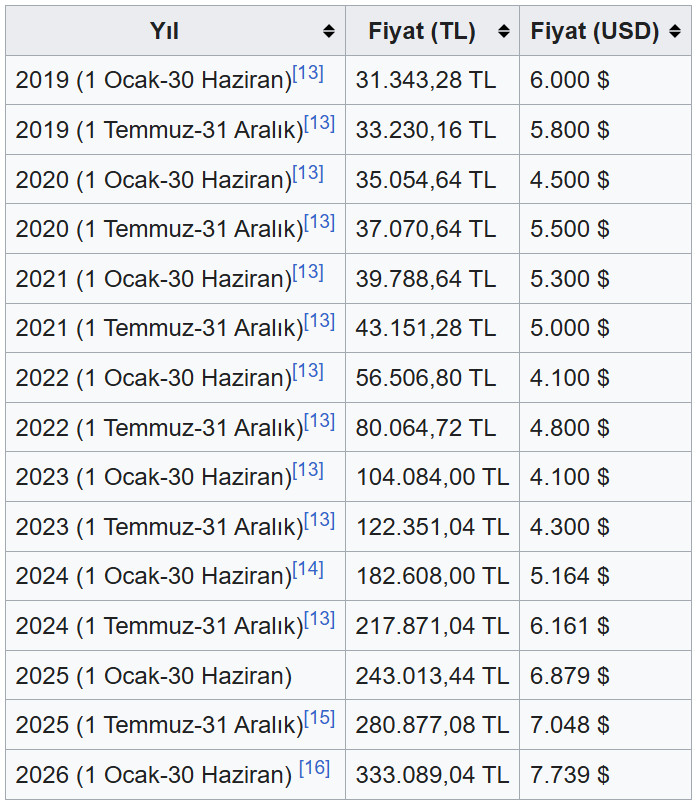Click the 104.084,00 TL cell
This screenshot has height=805, width=697.
tap(432, 477)
